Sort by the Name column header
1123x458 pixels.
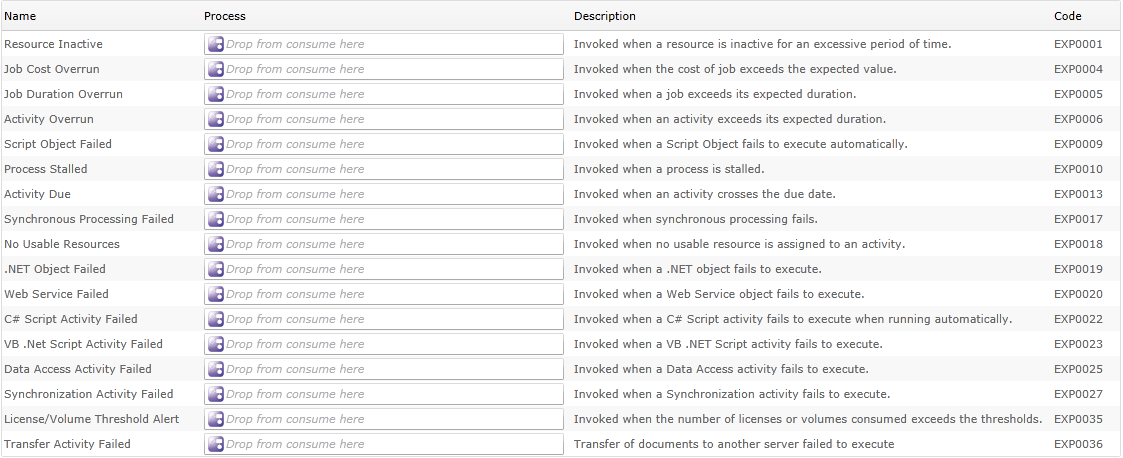(x=20, y=16)
